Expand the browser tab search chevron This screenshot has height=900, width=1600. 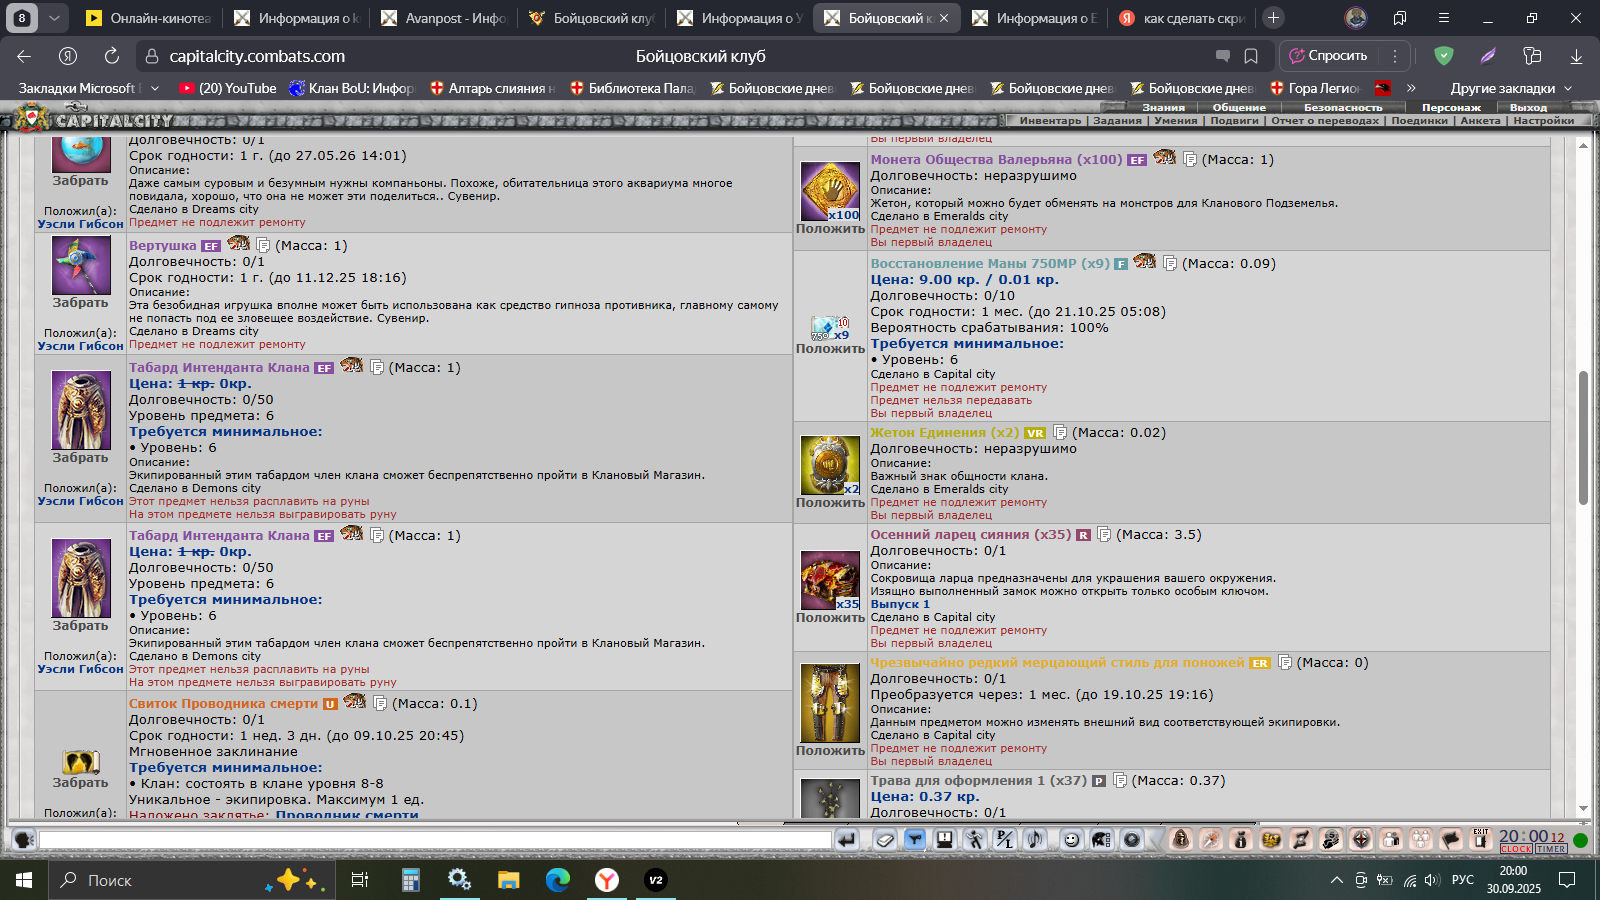coord(54,18)
